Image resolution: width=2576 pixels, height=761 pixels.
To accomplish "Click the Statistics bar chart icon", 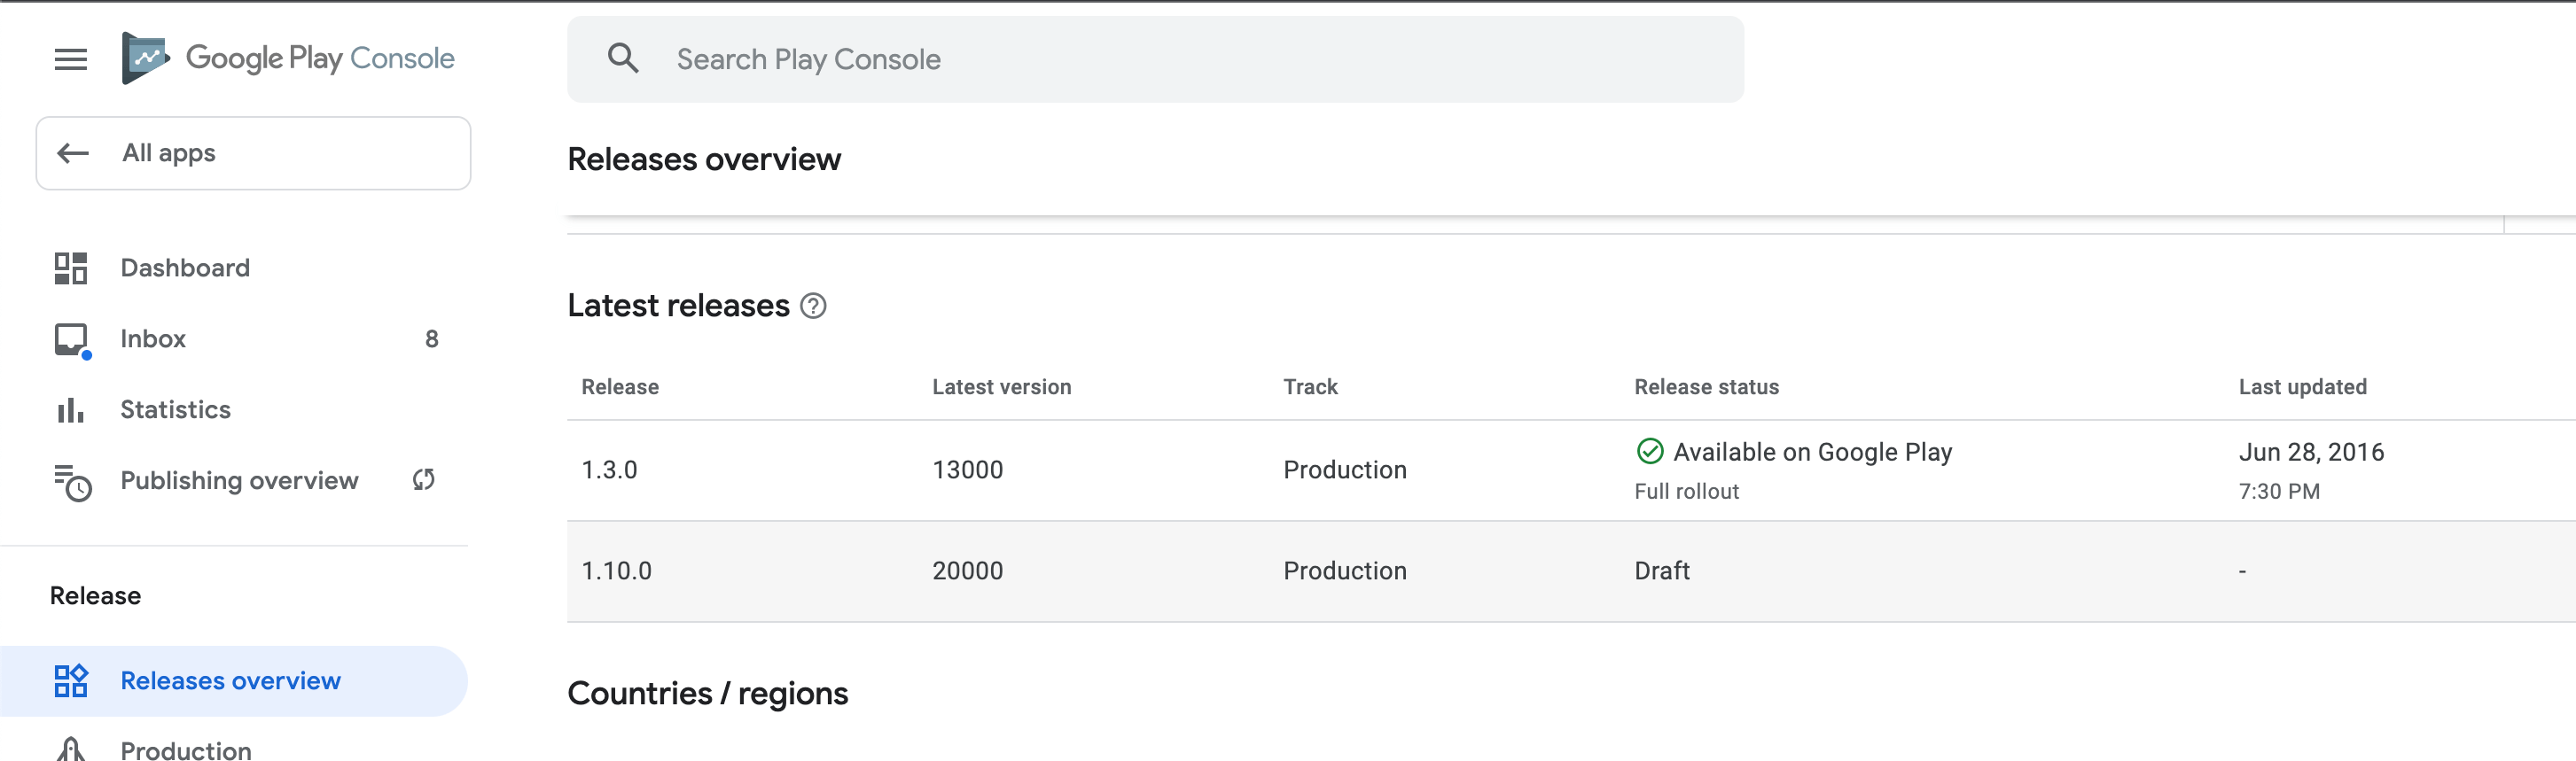I will (x=70, y=410).
